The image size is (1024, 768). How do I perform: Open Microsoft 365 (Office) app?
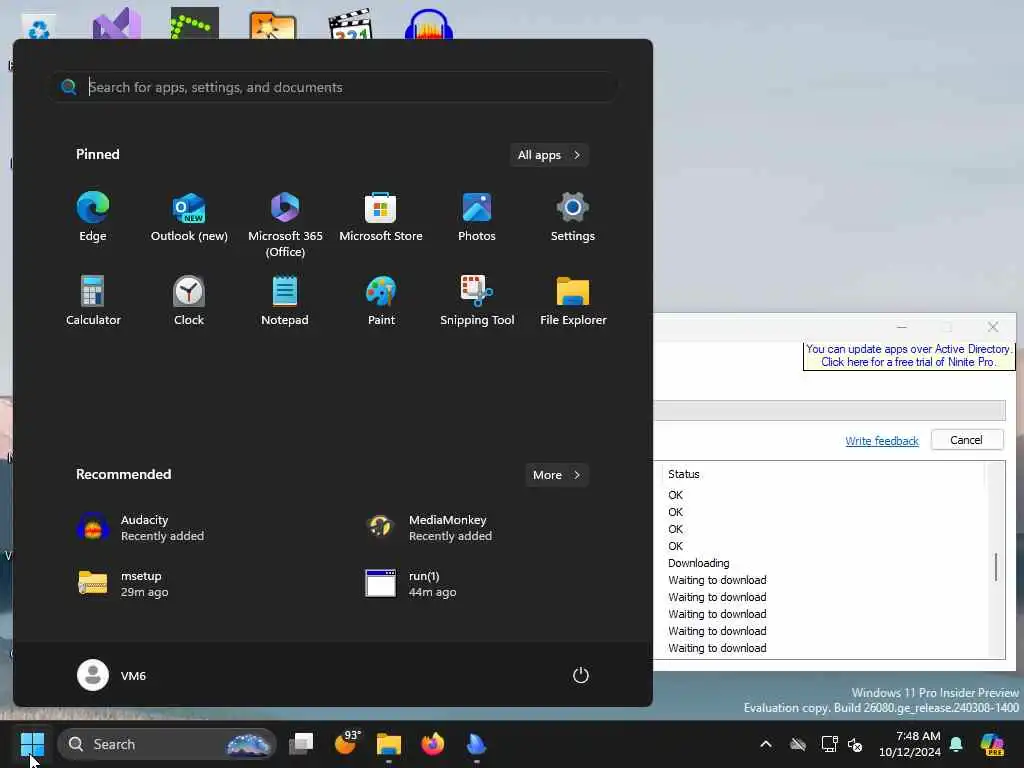coord(285,225)
